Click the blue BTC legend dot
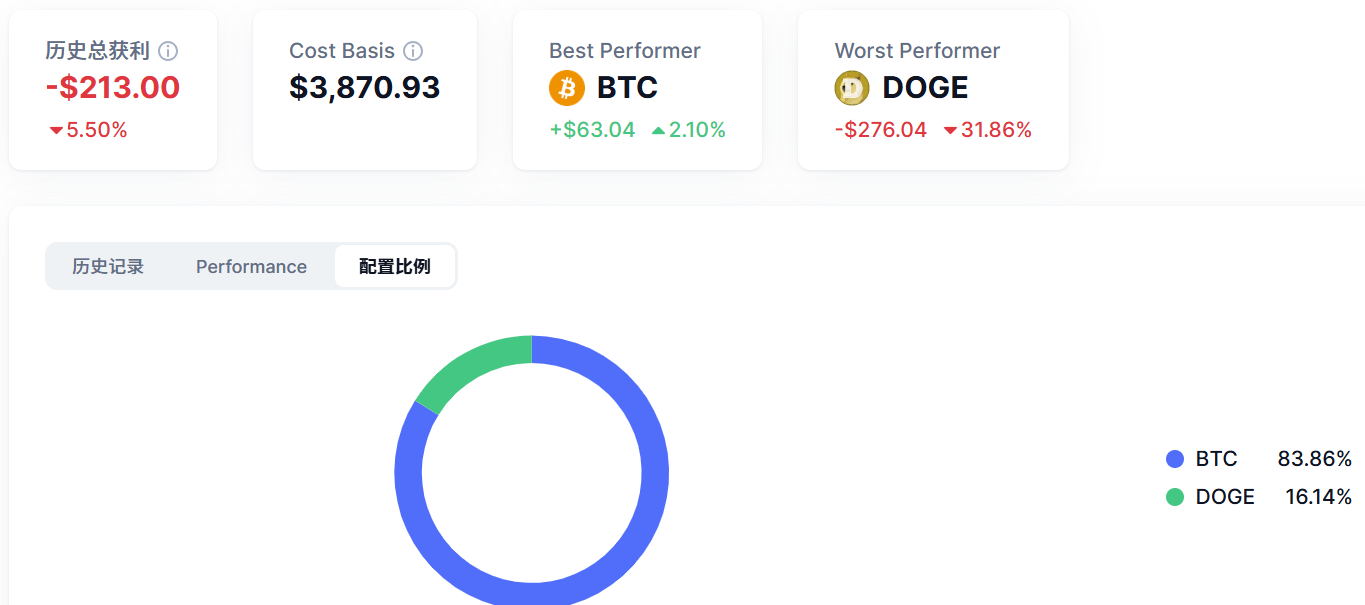The width and height of the screenshot is (1365, 605). tap(1175, 459)
